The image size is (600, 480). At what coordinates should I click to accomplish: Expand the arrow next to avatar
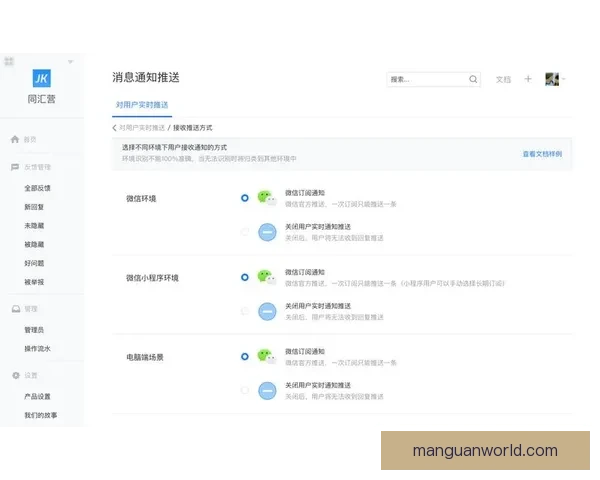564,79
